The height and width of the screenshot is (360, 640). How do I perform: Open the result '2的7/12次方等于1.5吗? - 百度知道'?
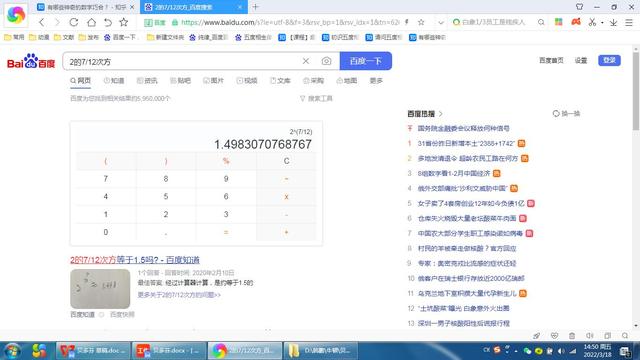coord(135,260)
